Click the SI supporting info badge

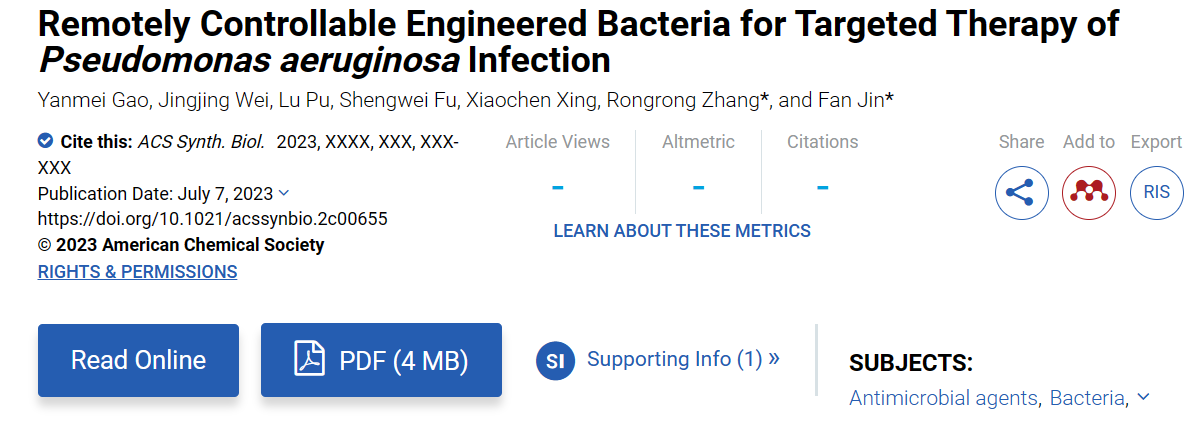tap(555, 360)
